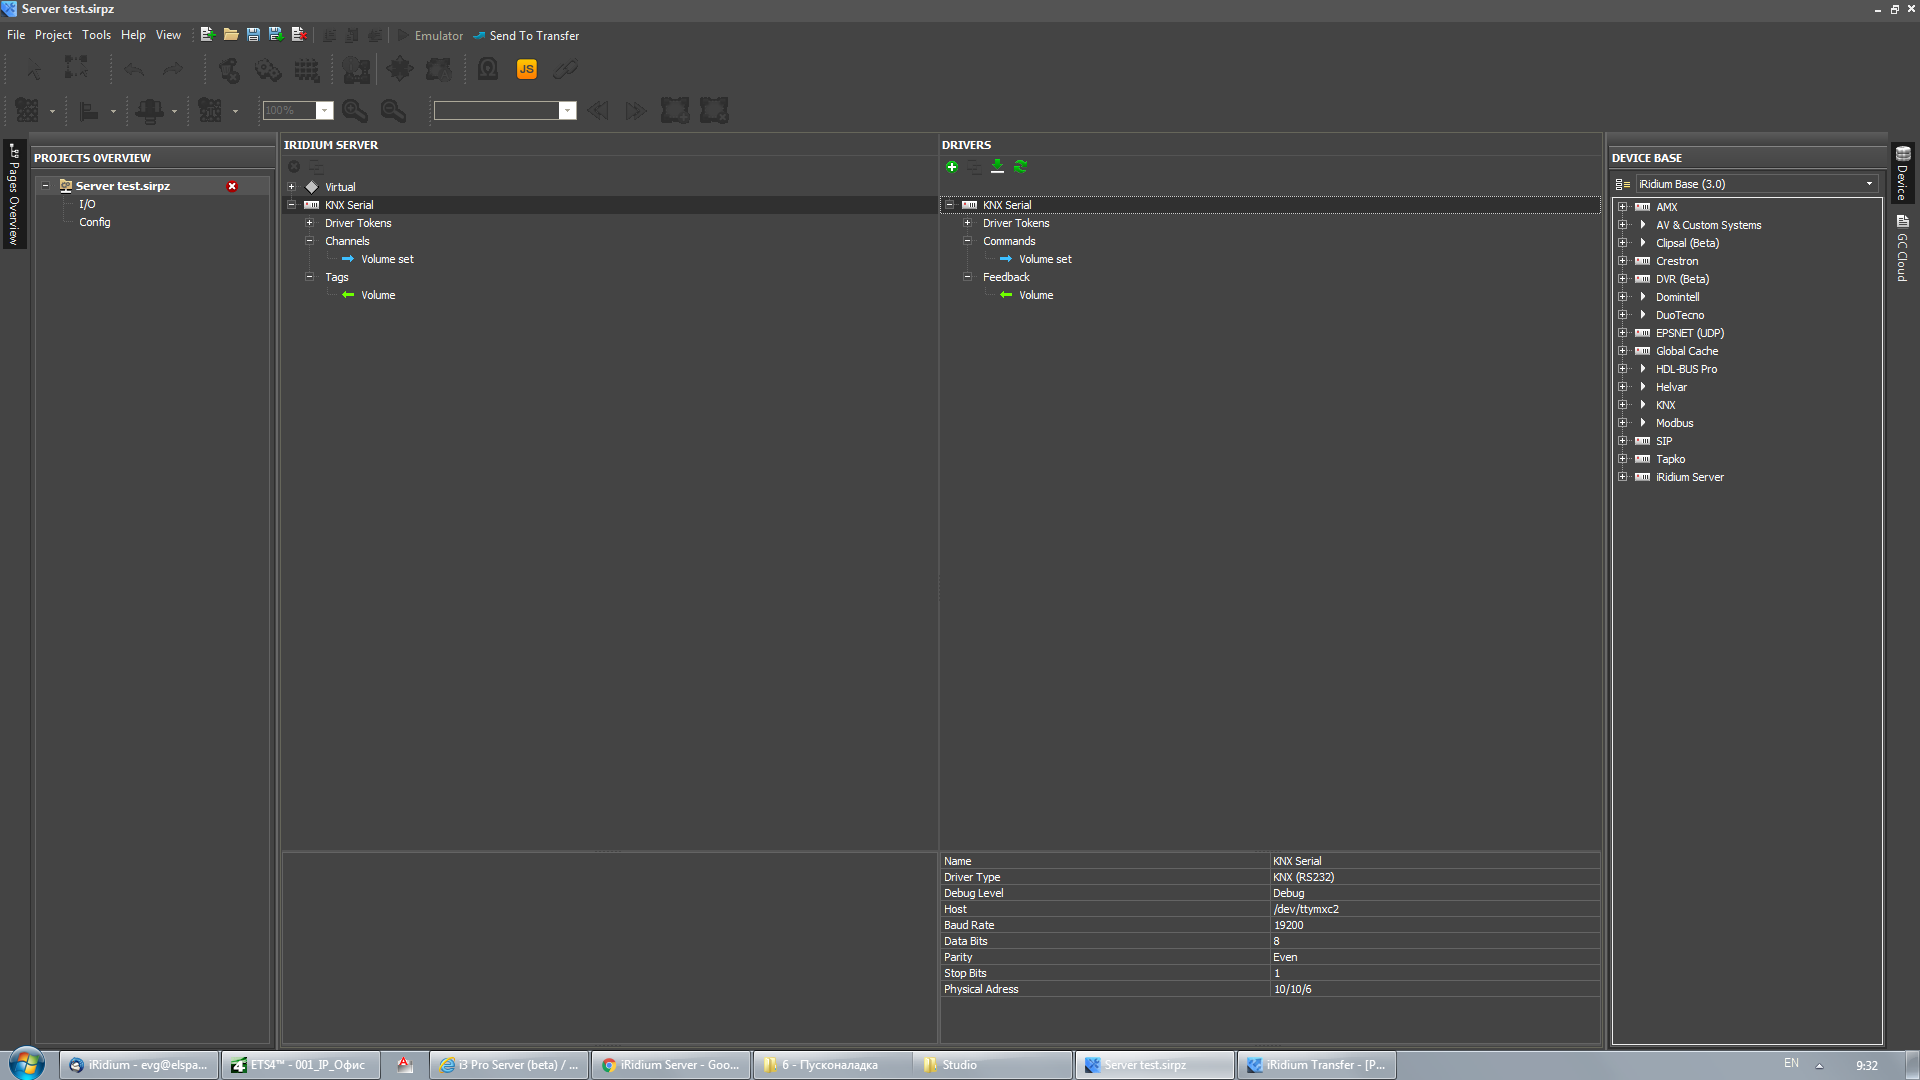The width and height of the screenshot is (1920, 1080).
Task: Collapse the Feedback node in Drivers
Action: tap(968, 277)
